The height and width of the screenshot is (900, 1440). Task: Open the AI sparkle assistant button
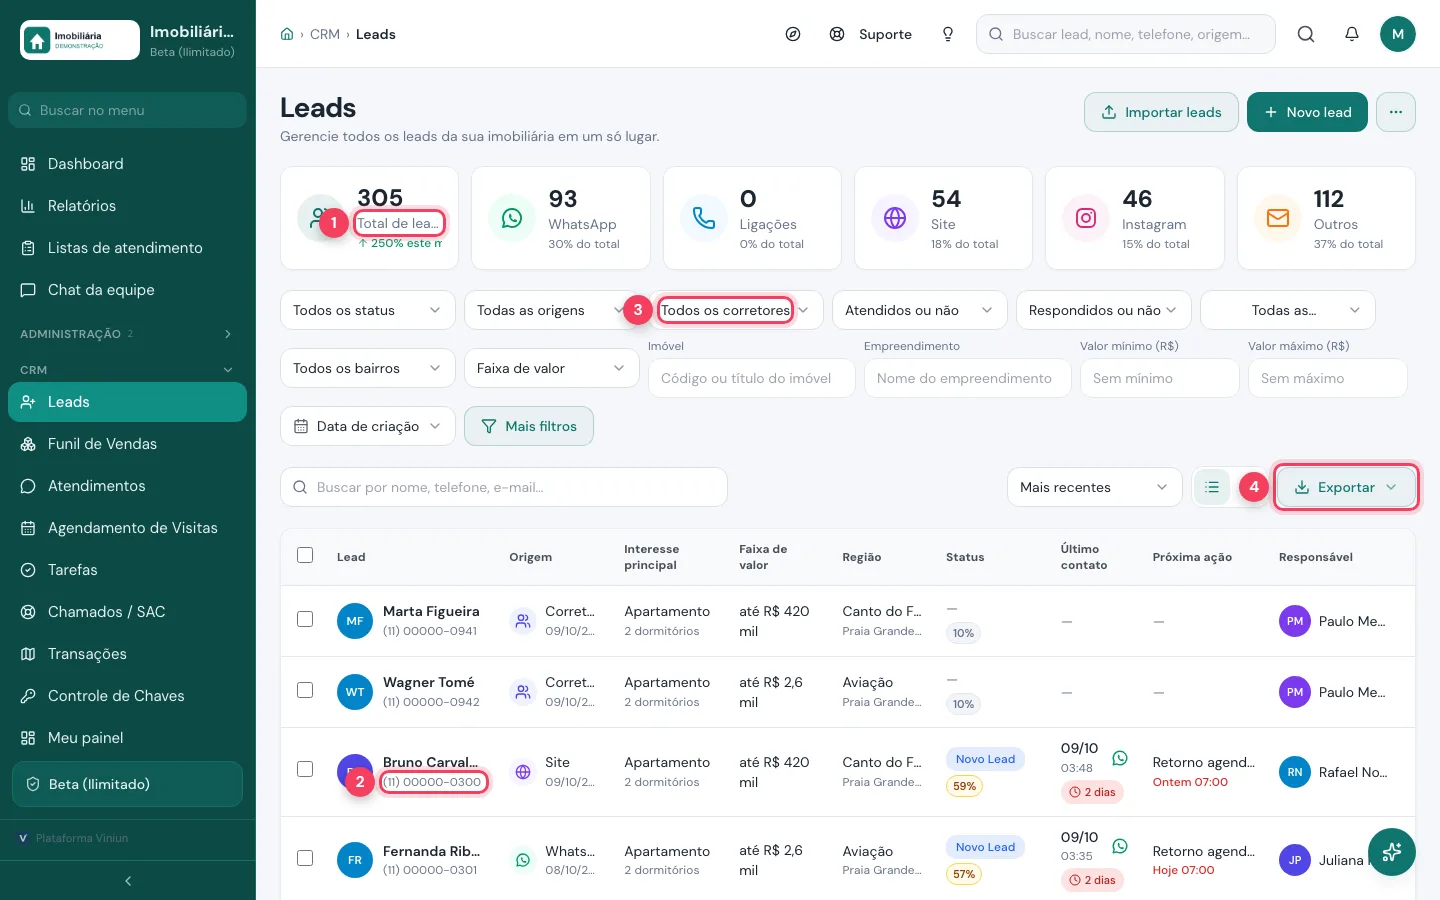[x=1392, y=853]
